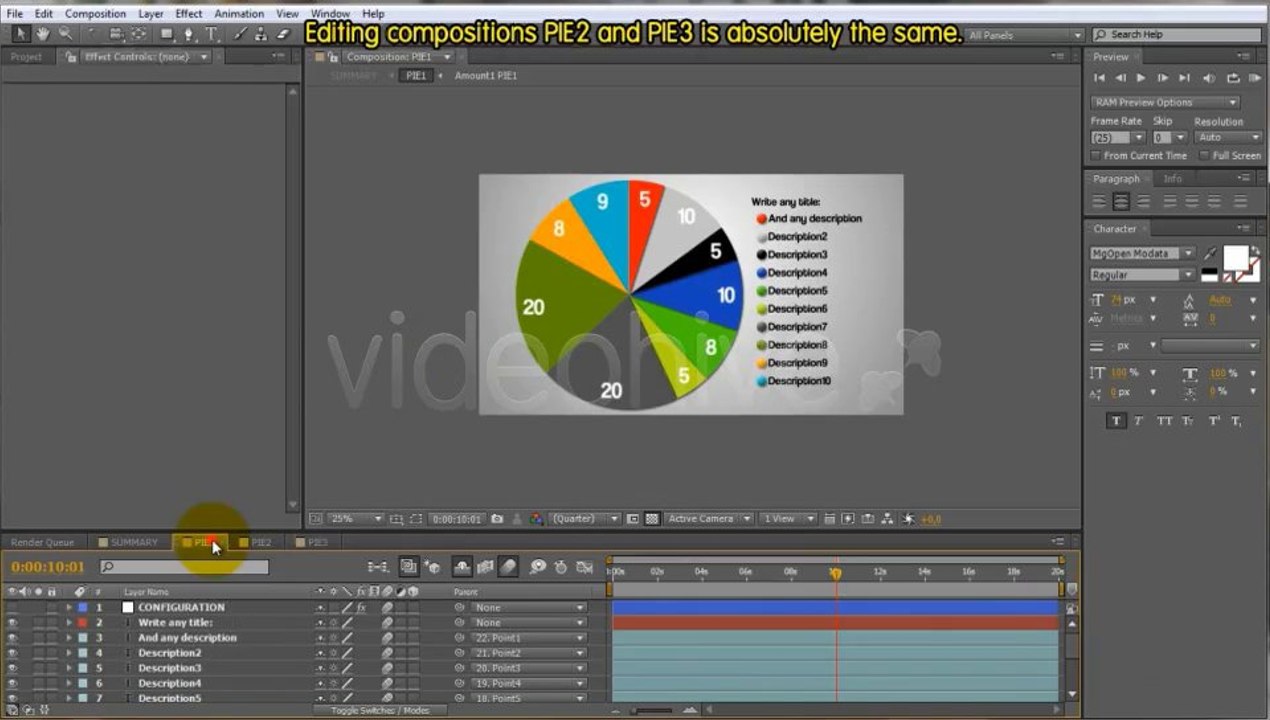The height and width of the screenshot is (720, 1270).
Task: Select the Selection arrow tool
Action: point(21,34)
